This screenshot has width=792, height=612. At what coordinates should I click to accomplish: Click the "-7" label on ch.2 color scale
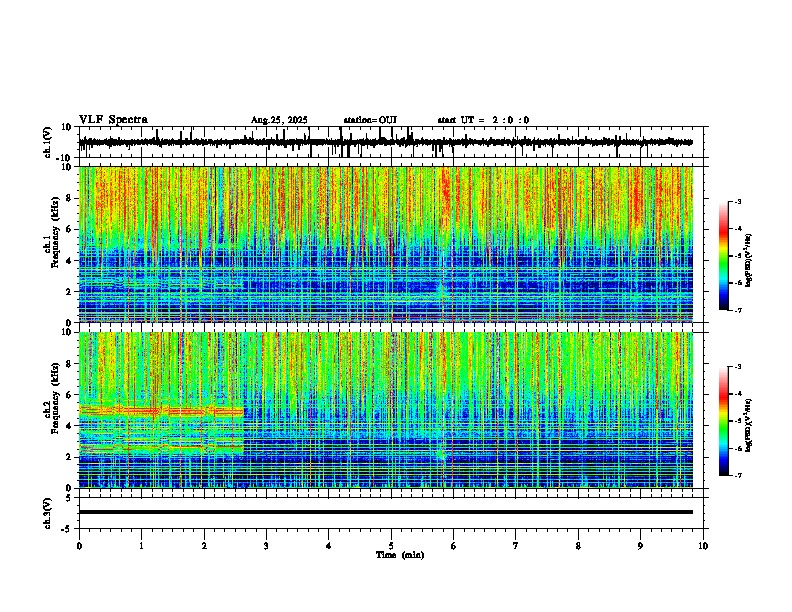pyautogui.click(x=737, y=475)
